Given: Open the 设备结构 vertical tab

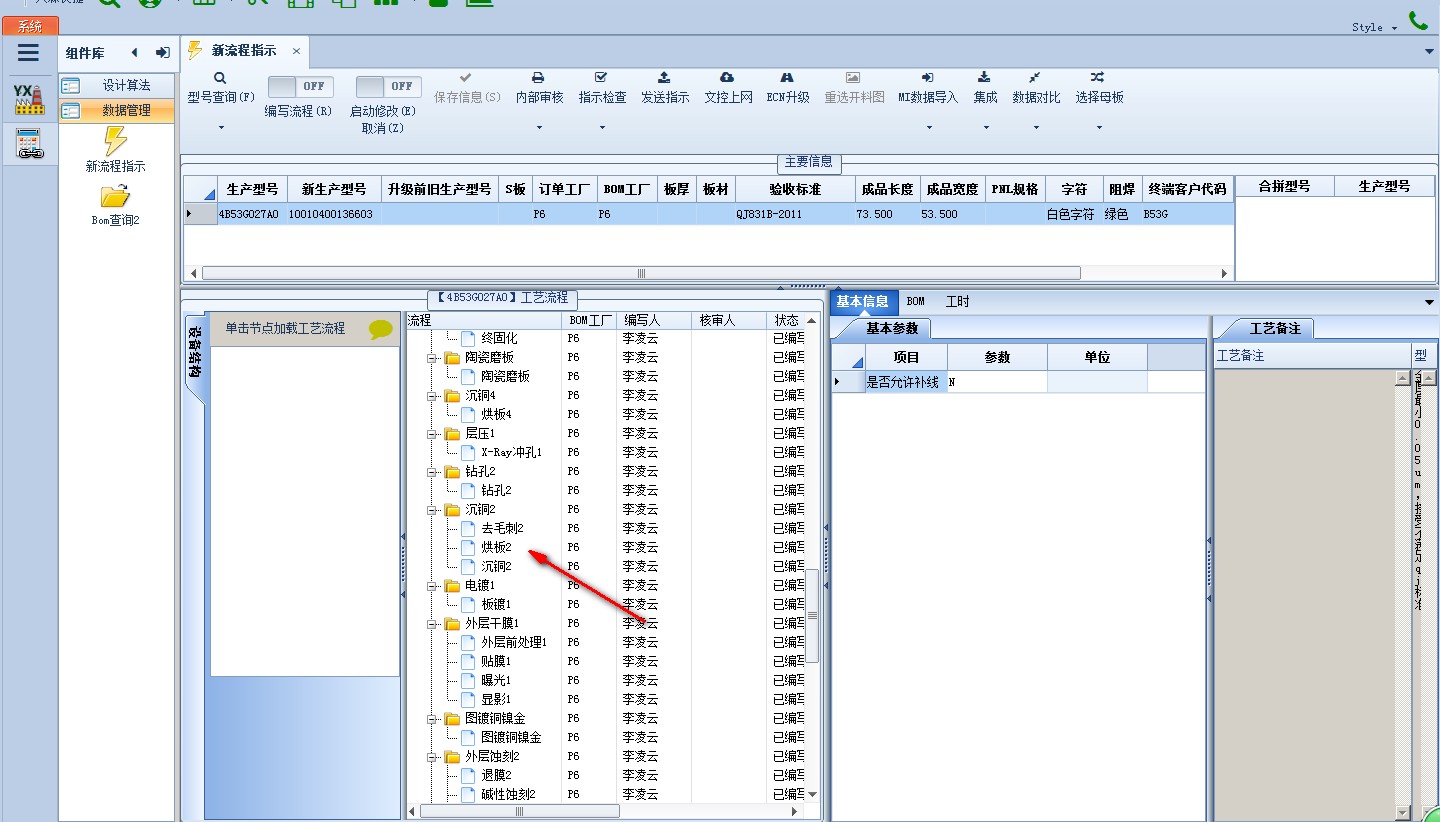Looking at the screenshot, I should [x=195, y=352].
